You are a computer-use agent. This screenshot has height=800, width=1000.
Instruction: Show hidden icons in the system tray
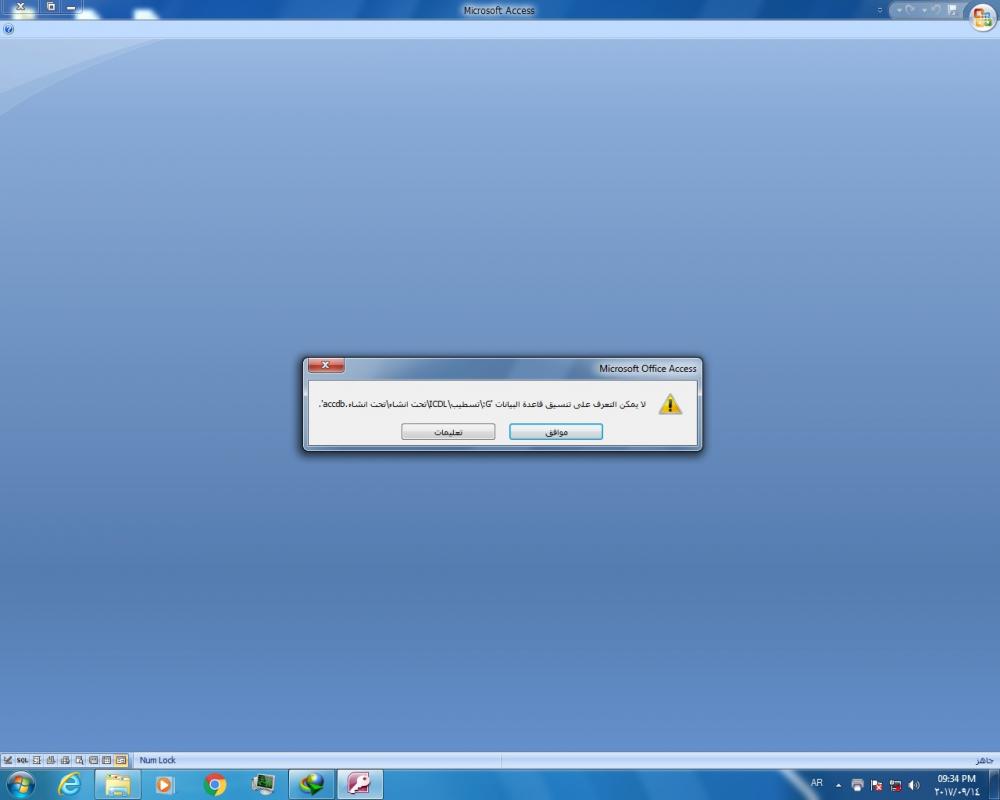click(839, 785)
